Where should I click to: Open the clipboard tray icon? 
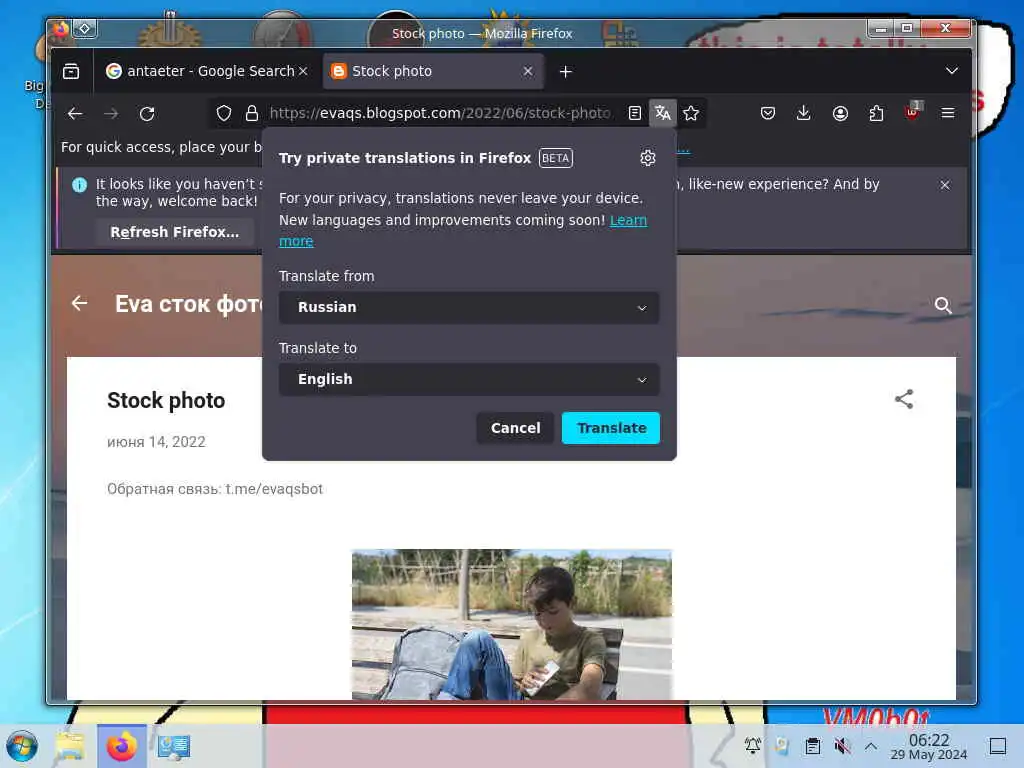812,746
